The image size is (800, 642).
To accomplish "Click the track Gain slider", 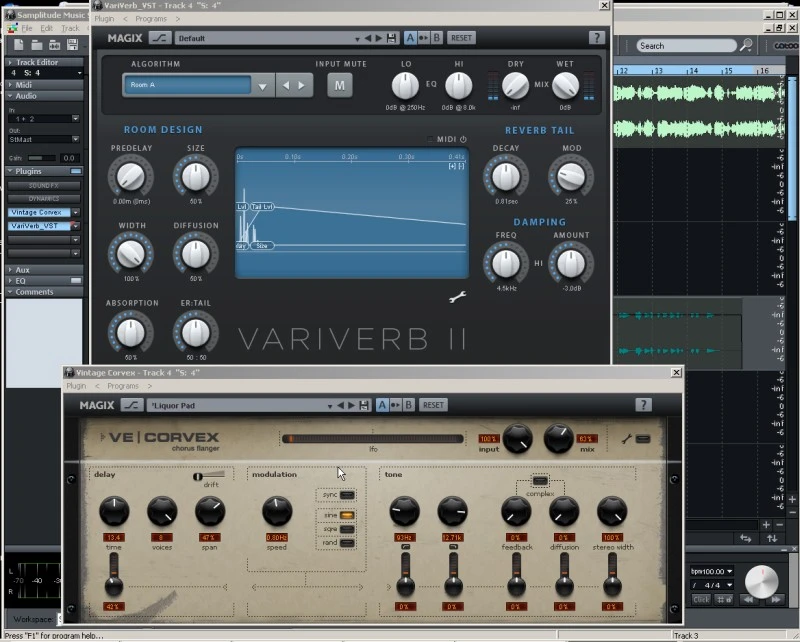I will point(42,158).
